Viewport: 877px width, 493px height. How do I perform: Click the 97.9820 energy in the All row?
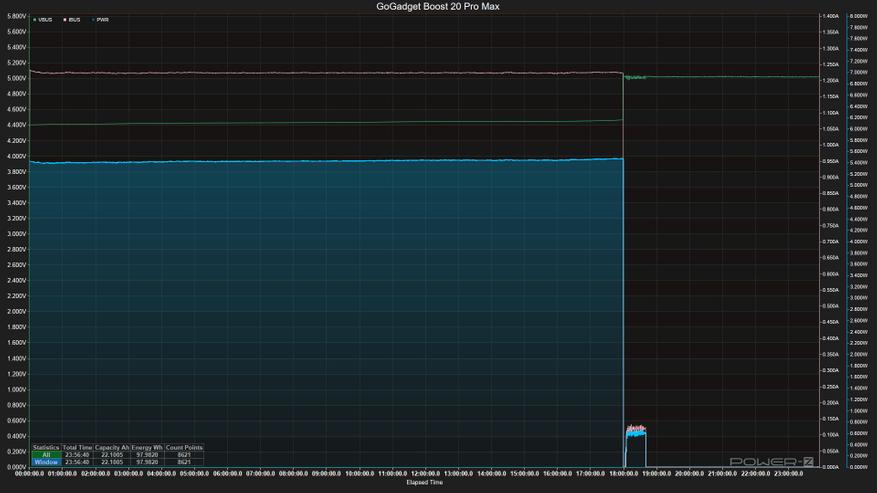(x=147, y=455)
